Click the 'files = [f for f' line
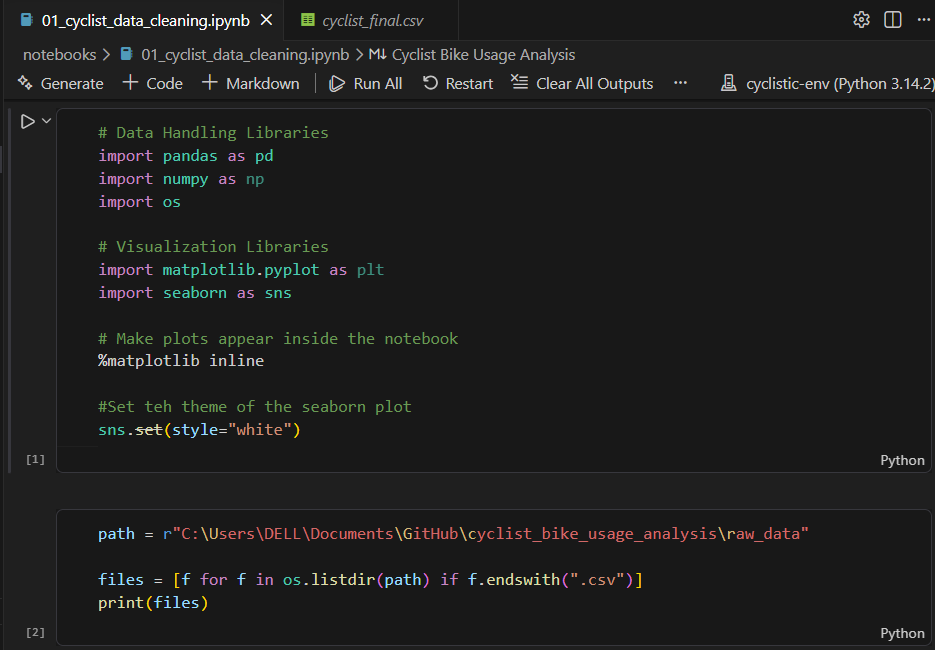Image resolution: width=935 pixels, height=650 pixels. (370, 579)
